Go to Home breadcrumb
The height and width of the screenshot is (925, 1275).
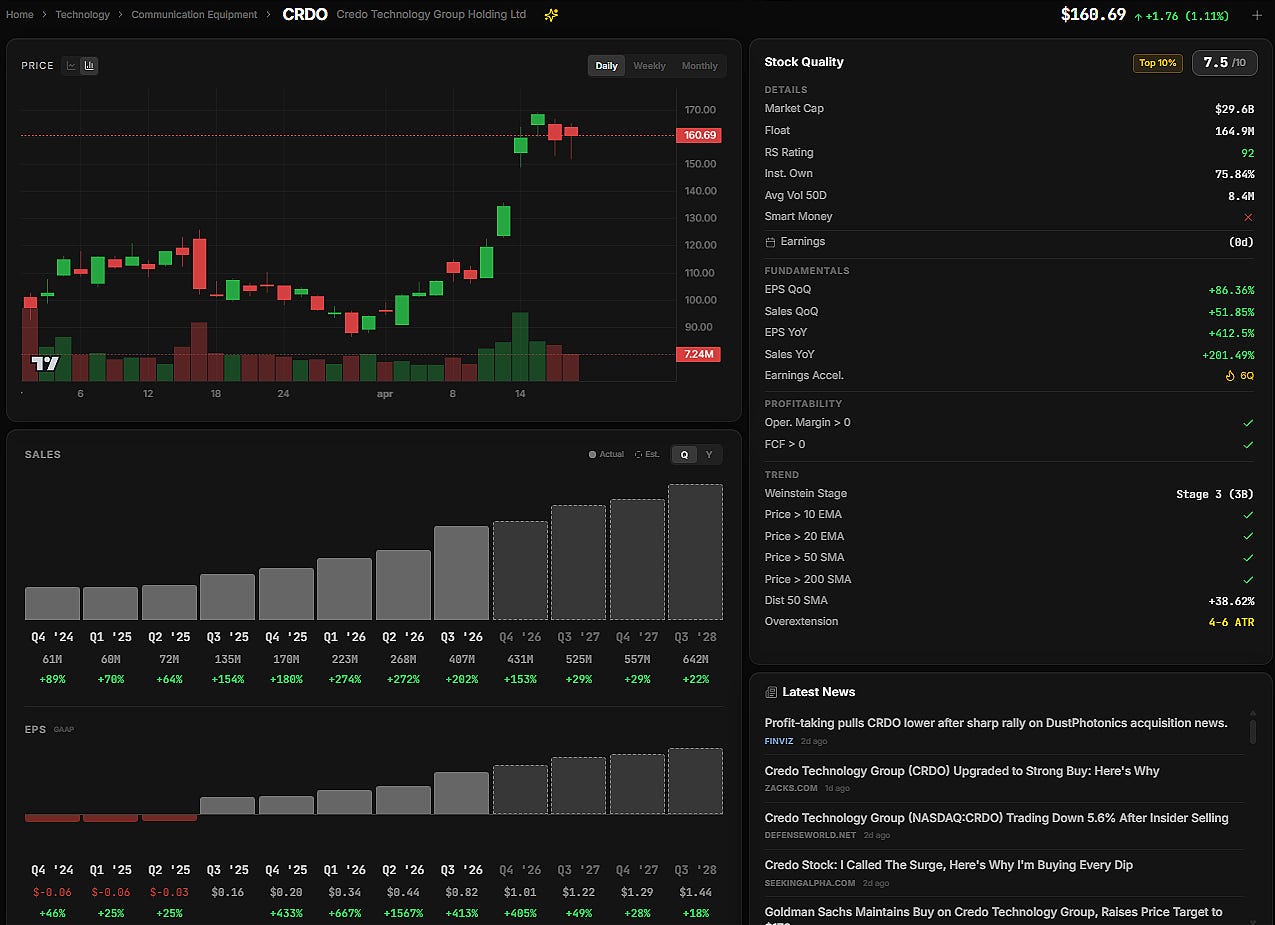click(x=20, y=15)
